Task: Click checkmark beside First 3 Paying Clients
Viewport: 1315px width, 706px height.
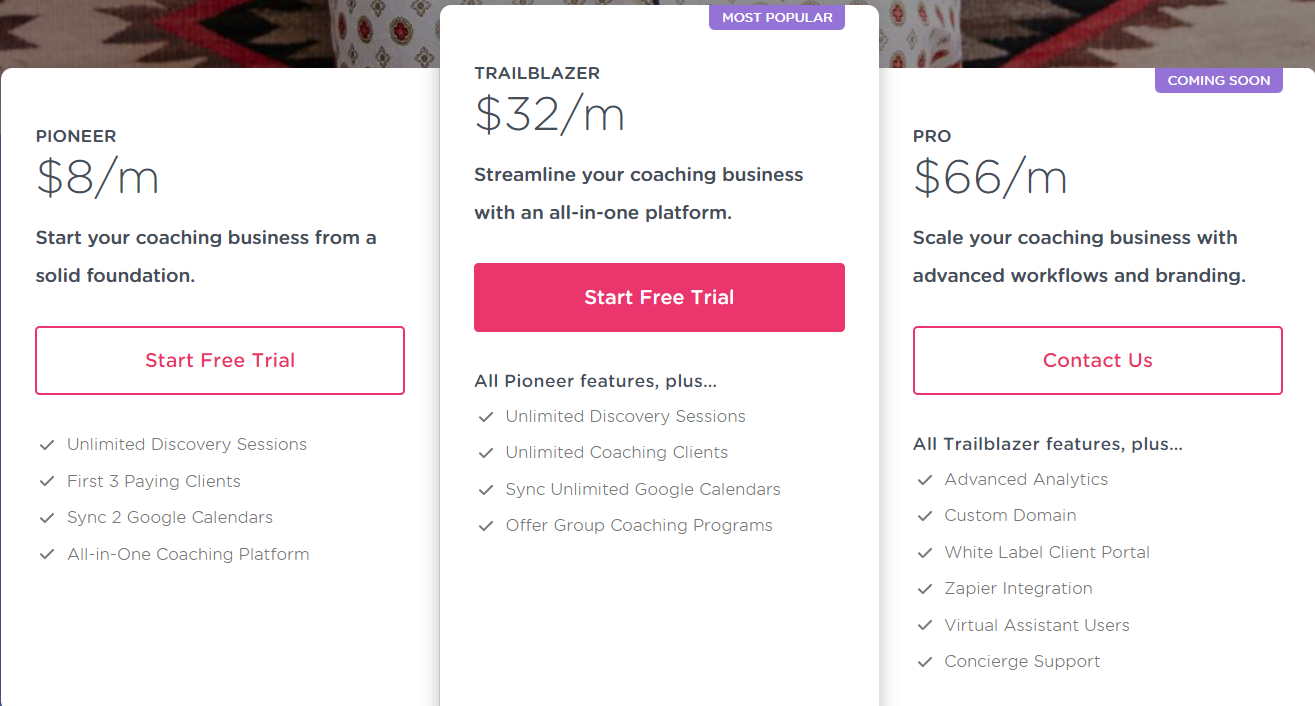Action: tap(46, 481)
